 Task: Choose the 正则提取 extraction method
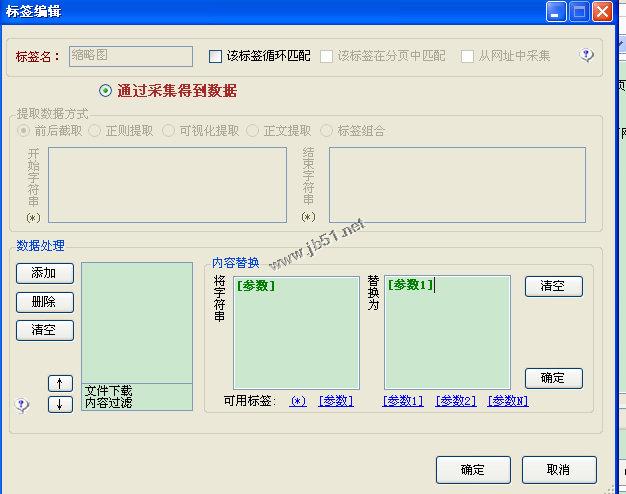[x=95, y=131]
